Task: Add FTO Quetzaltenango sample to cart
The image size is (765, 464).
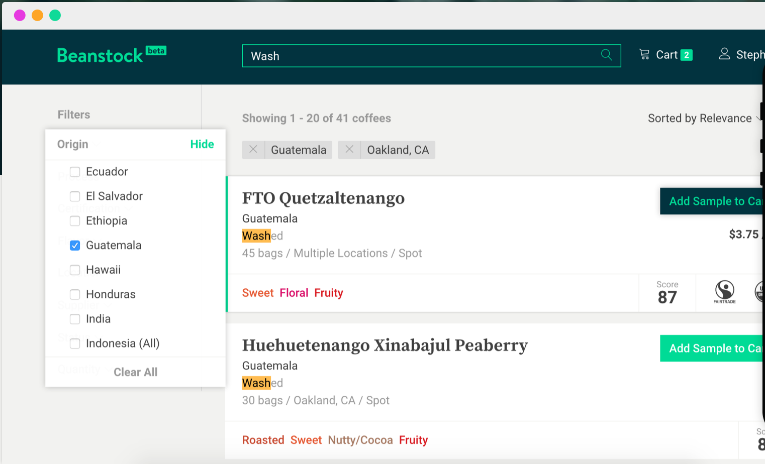Action: pyautogui.click(x=712, y=201)
